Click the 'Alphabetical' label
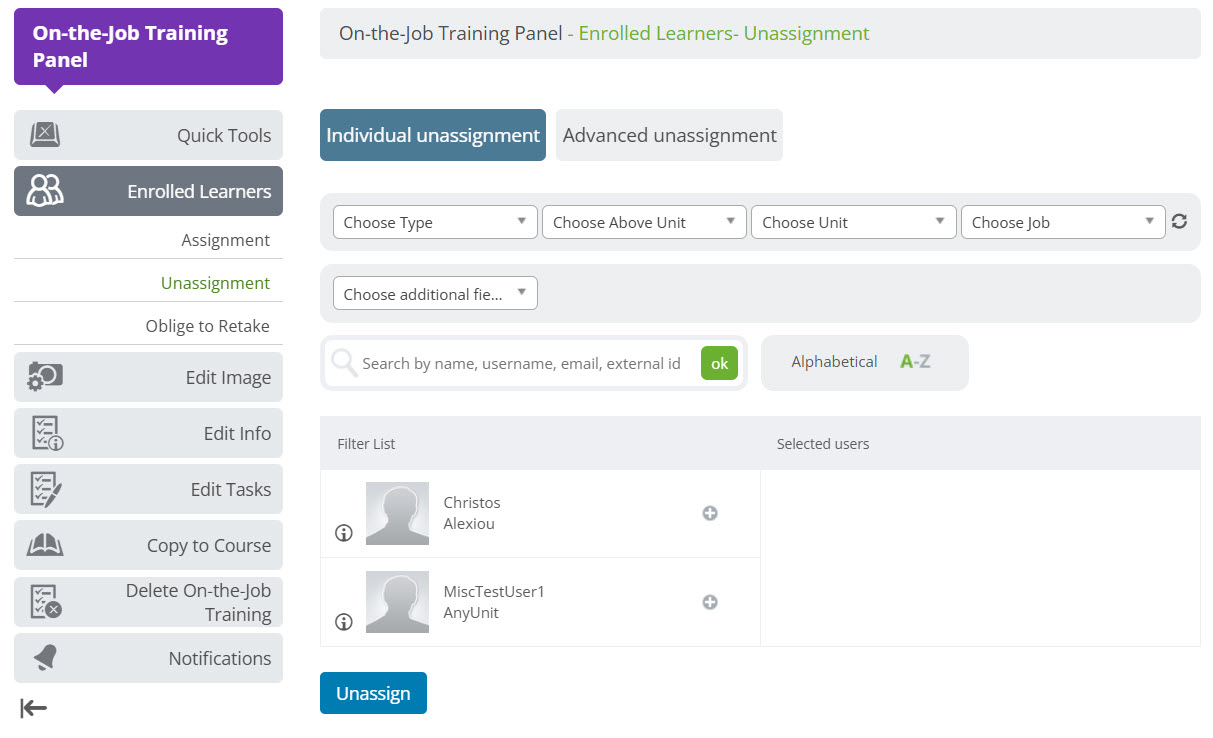This screenshot has height=738, width=1213. click(834, 362)
